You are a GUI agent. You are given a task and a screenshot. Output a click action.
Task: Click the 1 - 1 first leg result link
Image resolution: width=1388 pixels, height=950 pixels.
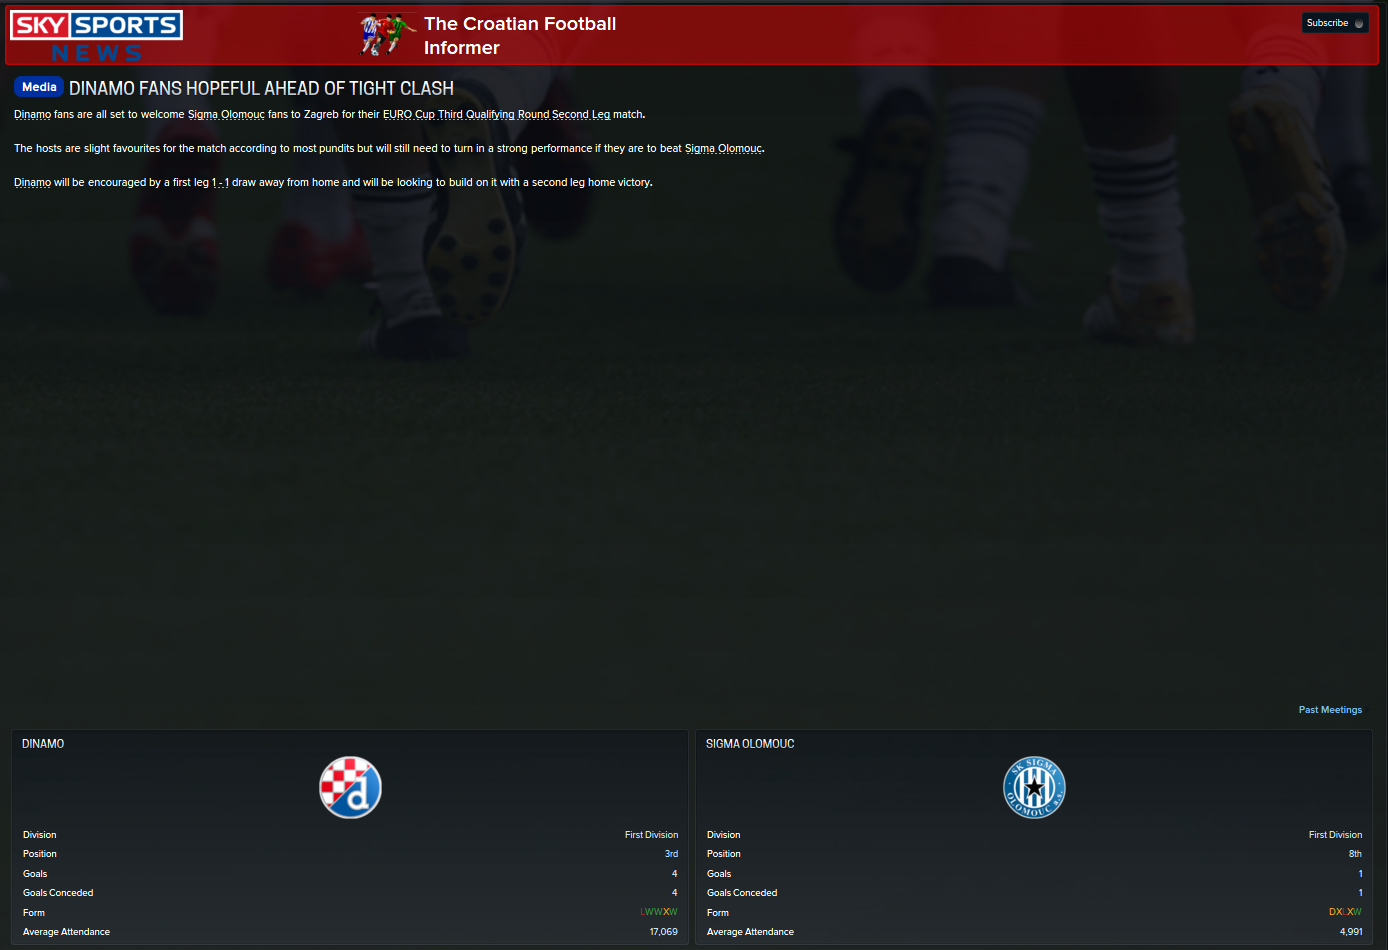pos(221,182)
